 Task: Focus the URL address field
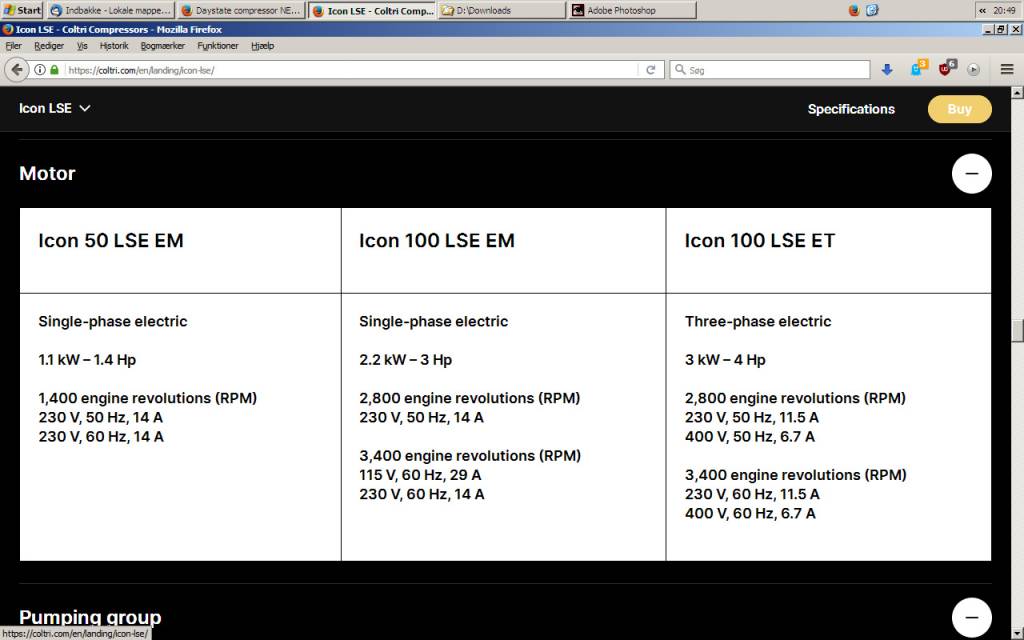point(351,70)
